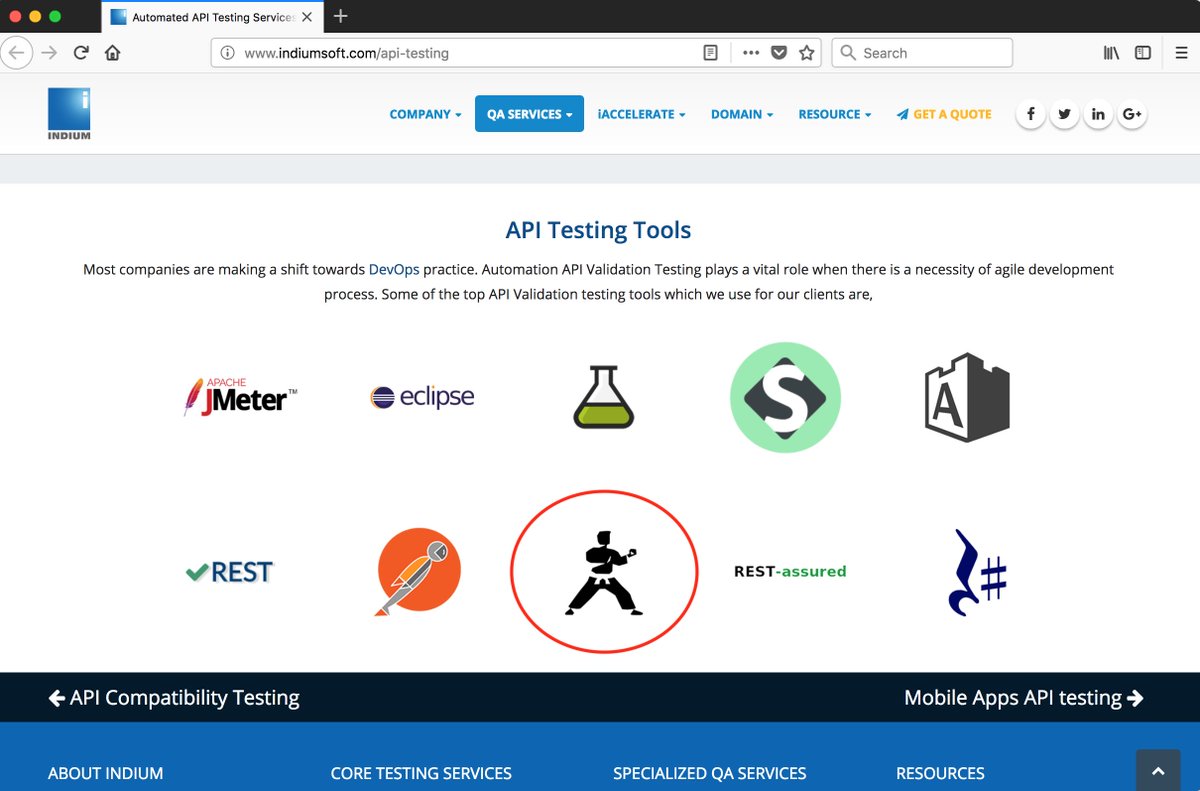Open Indium's Facebook page
This screenshot has height=791, width=1200.
tap(1031, 114)
